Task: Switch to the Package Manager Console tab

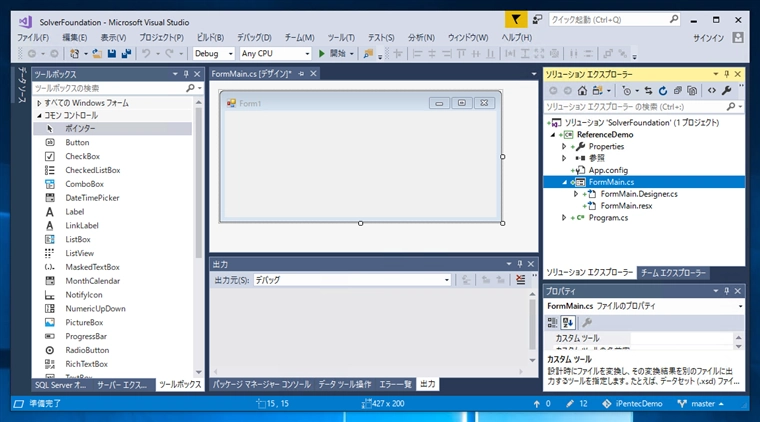Action: coord(262,385)
